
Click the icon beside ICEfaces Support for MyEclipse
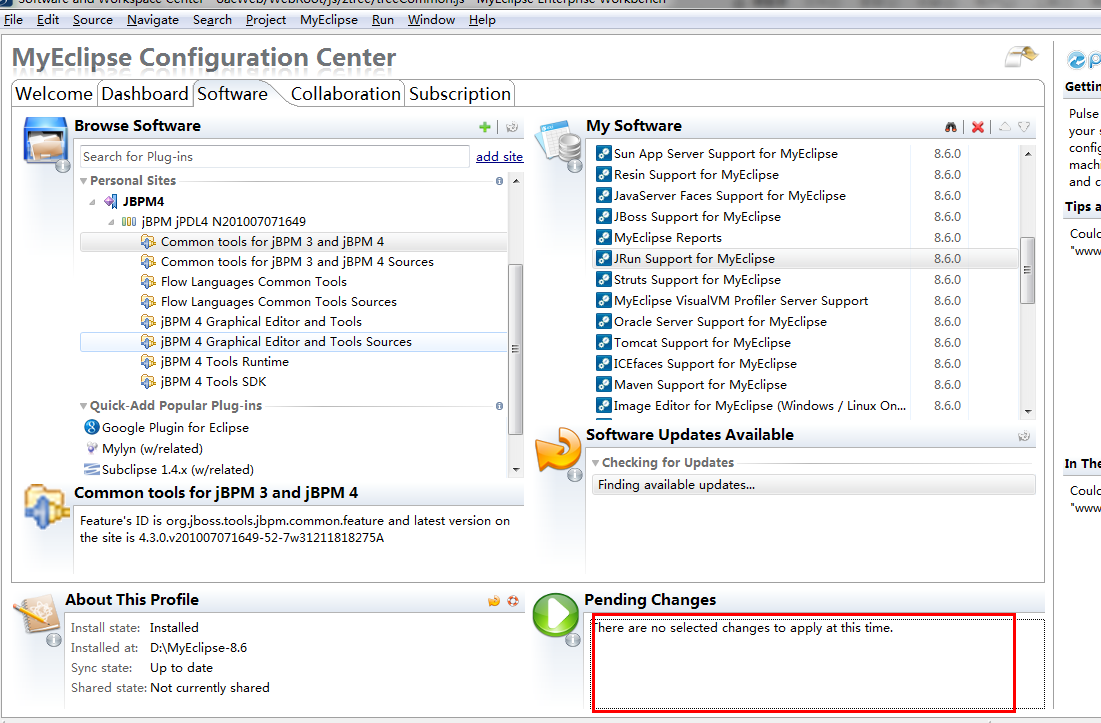click(603, 364)
